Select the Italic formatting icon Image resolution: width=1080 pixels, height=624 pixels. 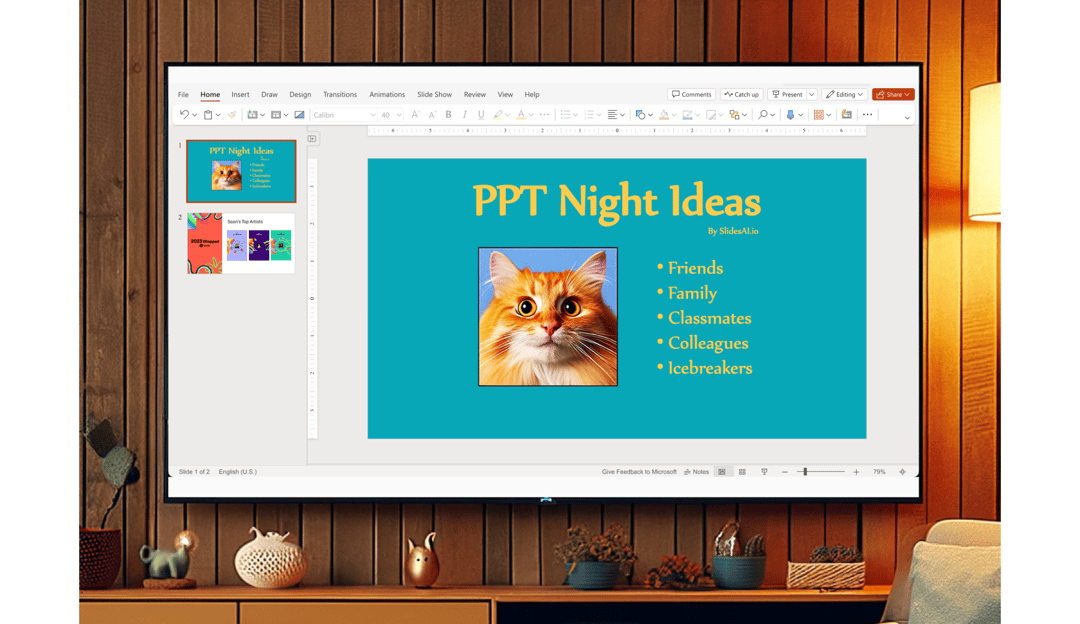click(464, 114)
